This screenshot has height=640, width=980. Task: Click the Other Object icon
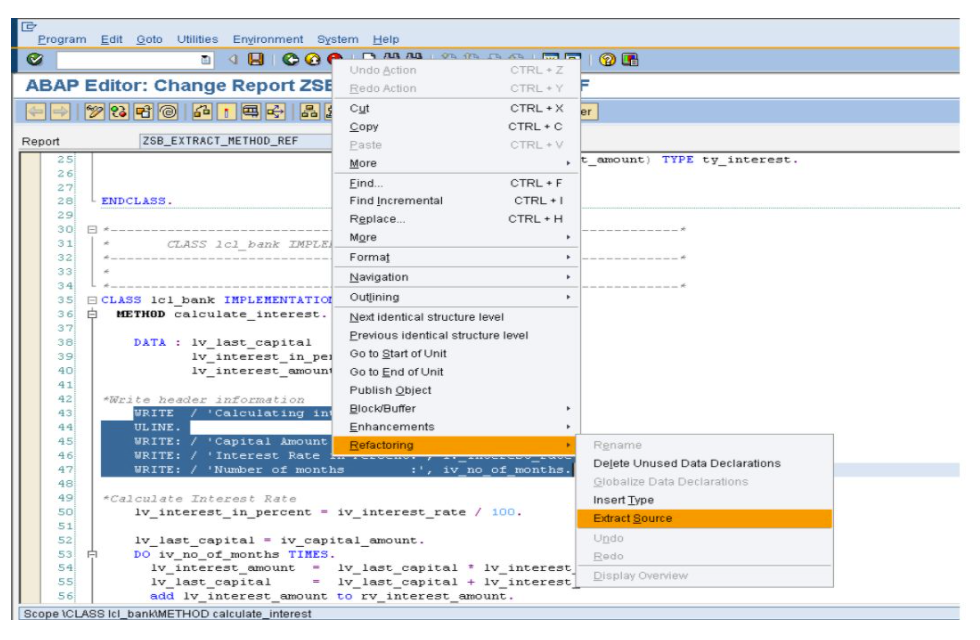click(x=143, y=112)
